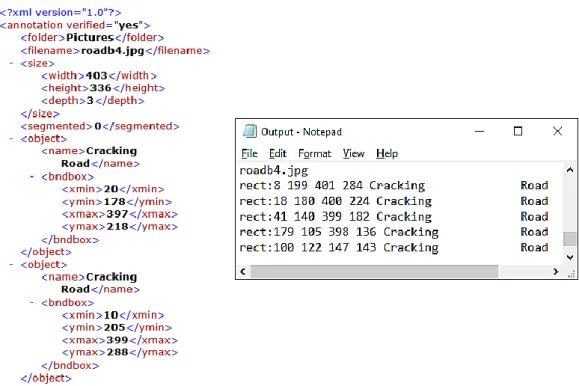Click the ymax value 218

(x=117, y=227)
